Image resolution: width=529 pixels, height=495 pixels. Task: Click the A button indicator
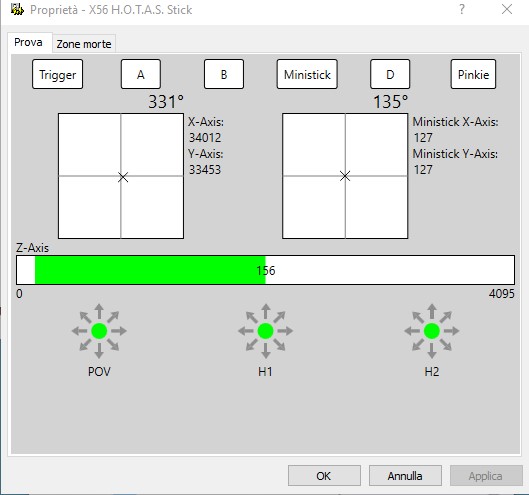[x=141, y=74]
